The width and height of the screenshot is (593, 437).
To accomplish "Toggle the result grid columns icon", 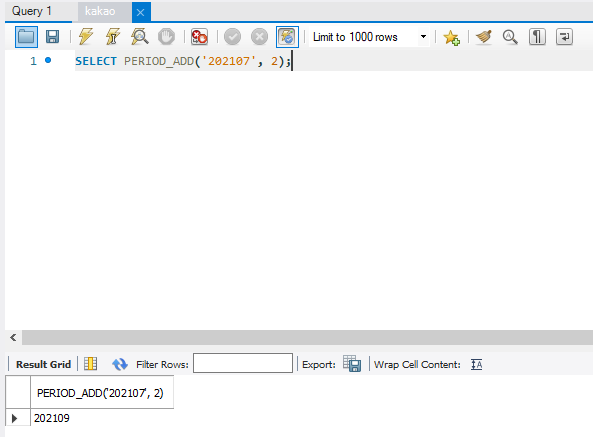I will pyautogui.click(x=91, y=364).
